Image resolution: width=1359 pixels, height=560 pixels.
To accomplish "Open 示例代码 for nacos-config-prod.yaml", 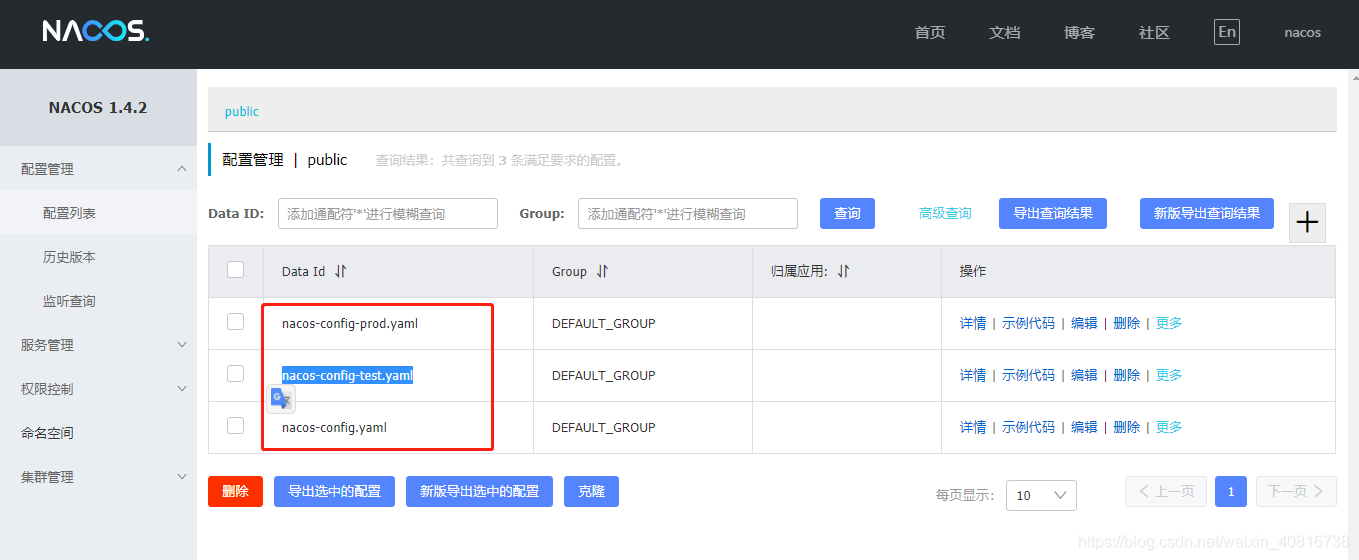I will point(1028,323).
